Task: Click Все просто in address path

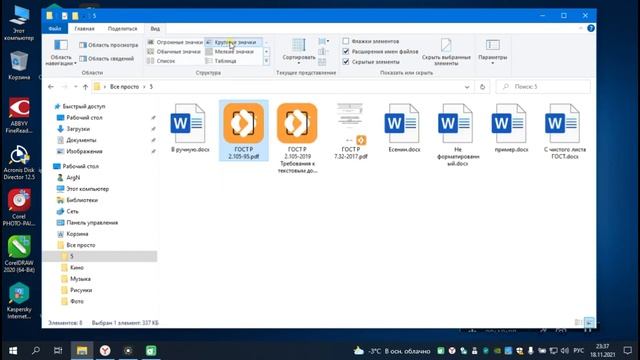Action: pos(124,87)
